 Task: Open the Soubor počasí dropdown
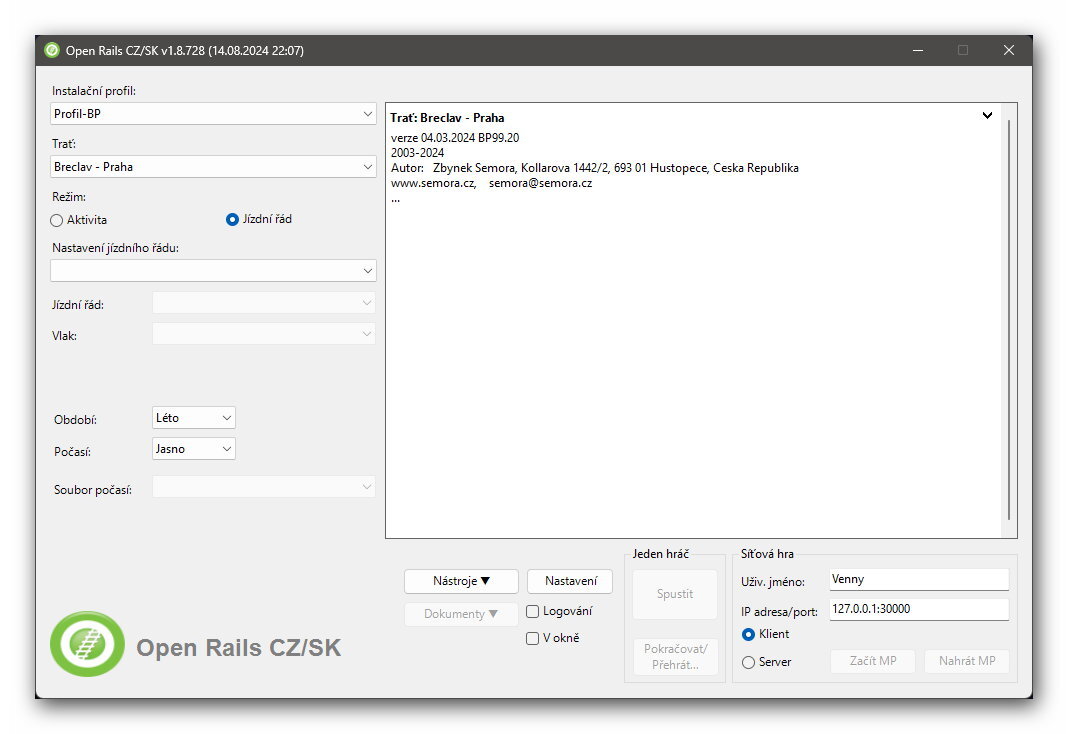point(264,487)
